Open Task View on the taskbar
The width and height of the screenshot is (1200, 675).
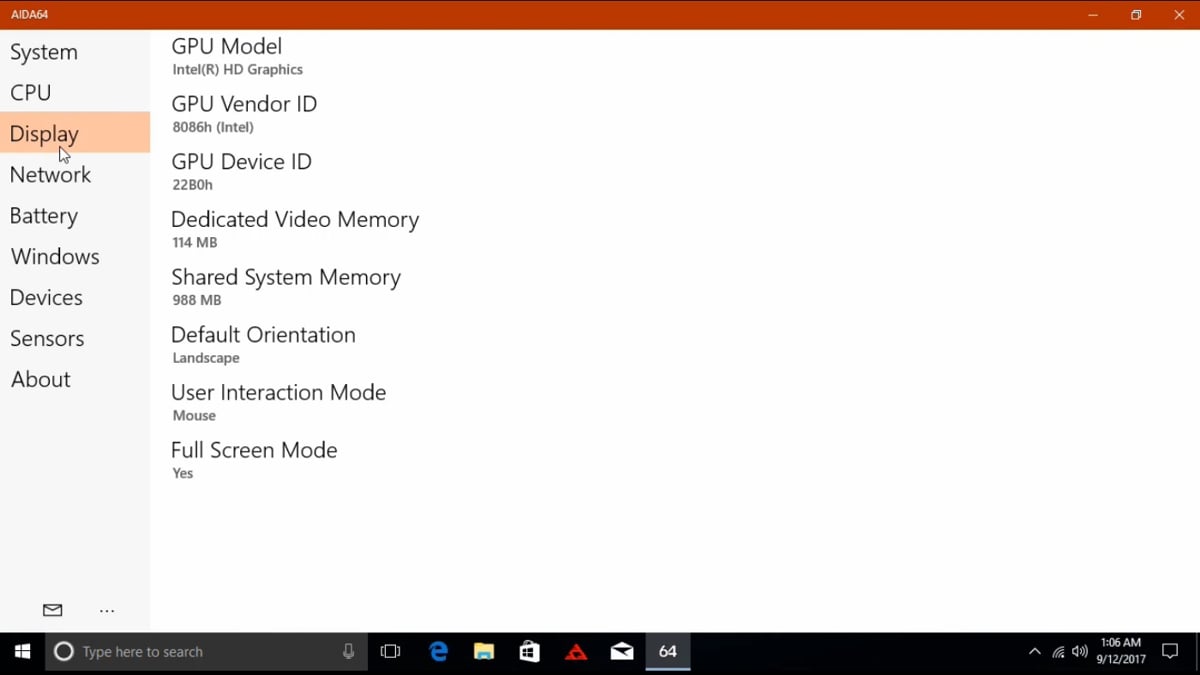(390, 652)
